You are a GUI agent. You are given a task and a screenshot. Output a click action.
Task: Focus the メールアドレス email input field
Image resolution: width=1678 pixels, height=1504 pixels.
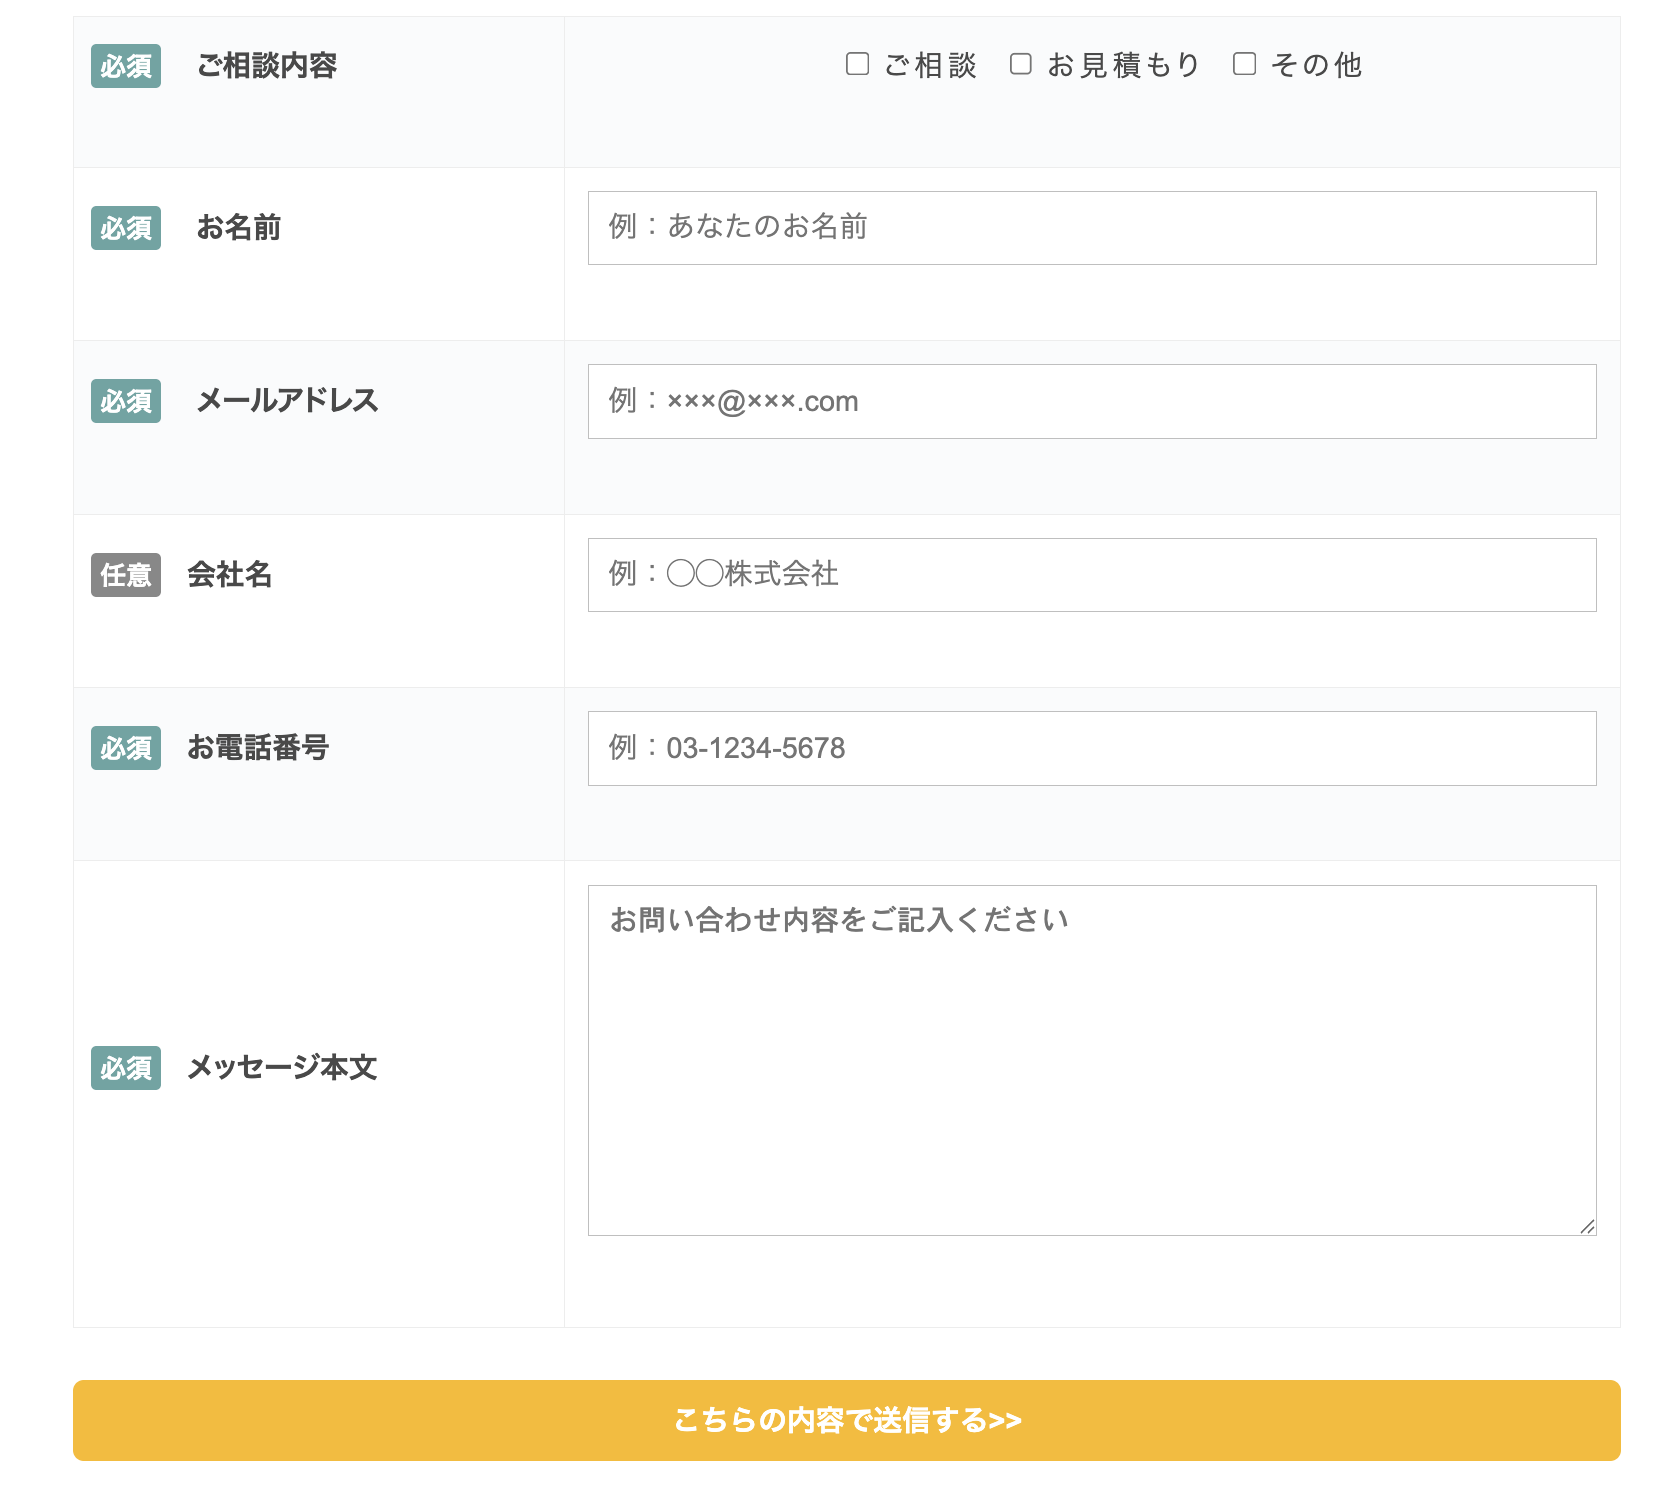pyautogui.click(x=1091, y=401)
